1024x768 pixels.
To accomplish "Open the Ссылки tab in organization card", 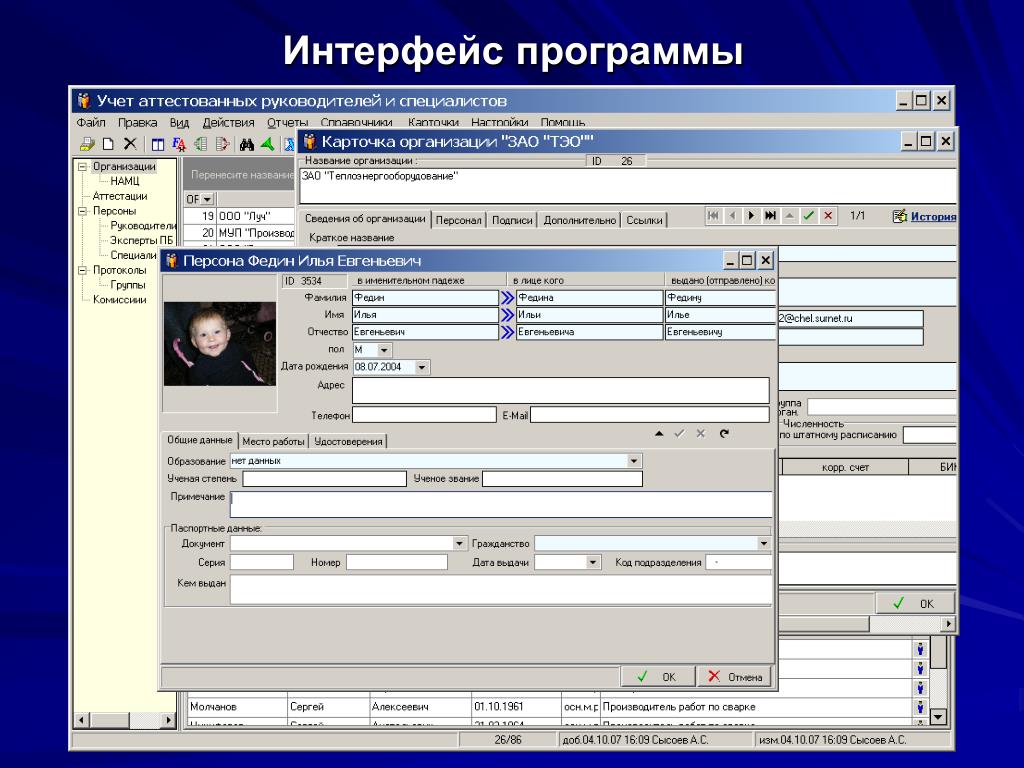I will [644, 220].
